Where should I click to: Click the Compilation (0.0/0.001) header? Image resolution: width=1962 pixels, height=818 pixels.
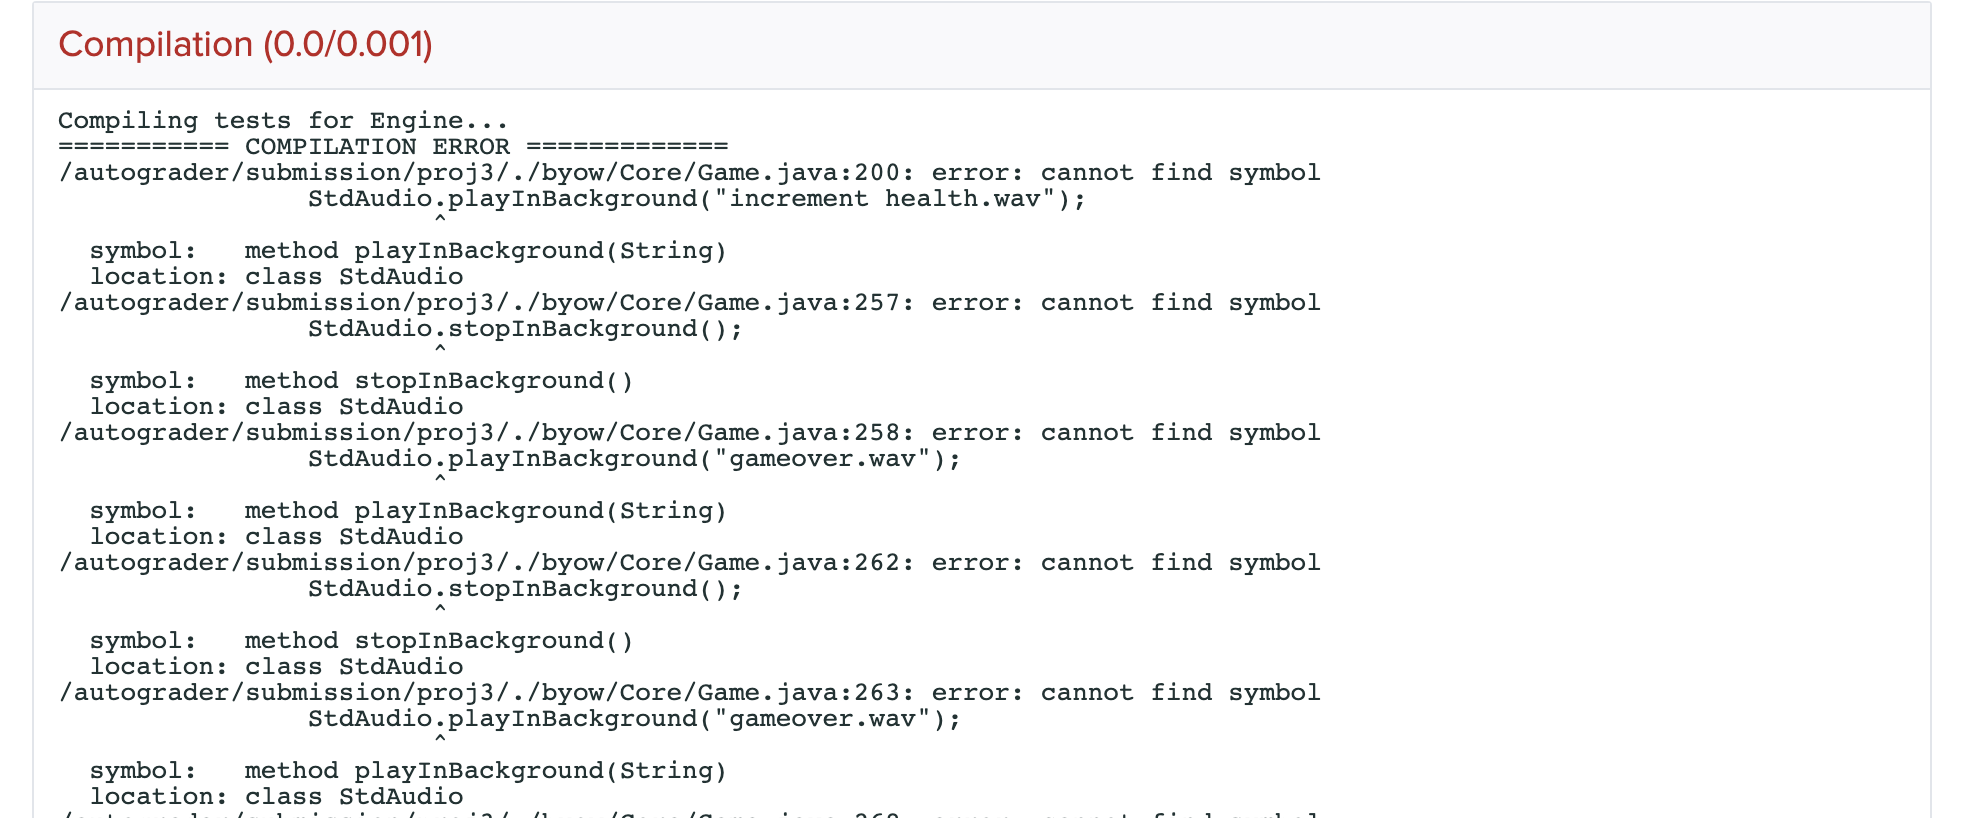tap(245, 45)
